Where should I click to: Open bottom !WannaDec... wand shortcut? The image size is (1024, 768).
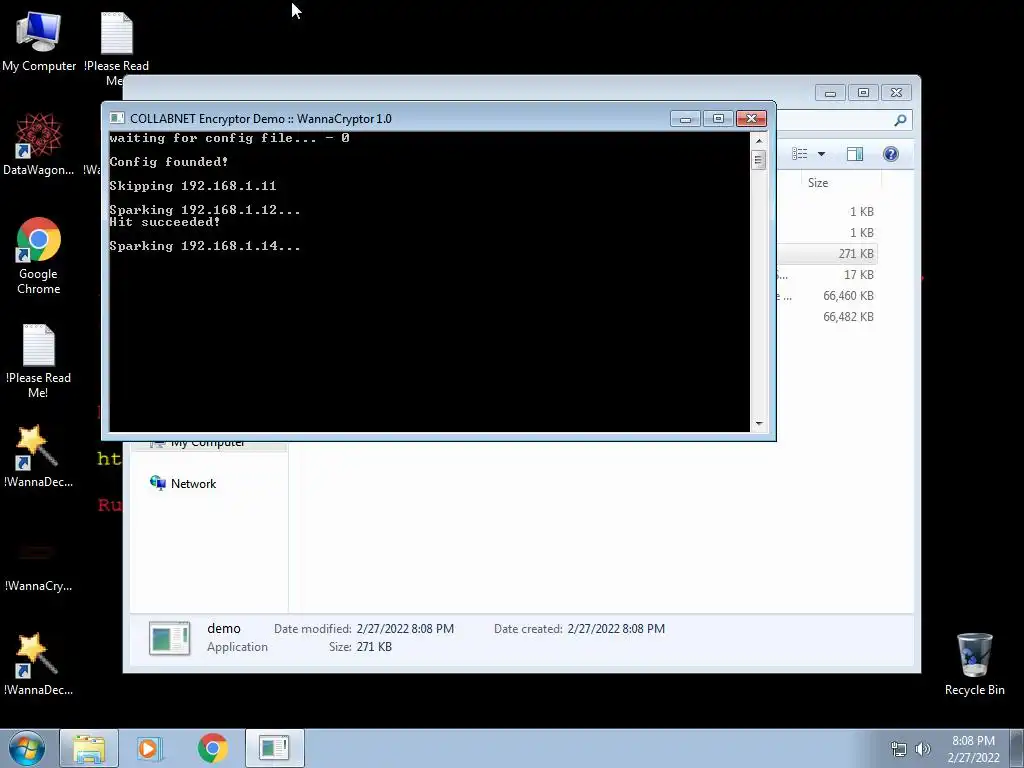coord(39,664)
